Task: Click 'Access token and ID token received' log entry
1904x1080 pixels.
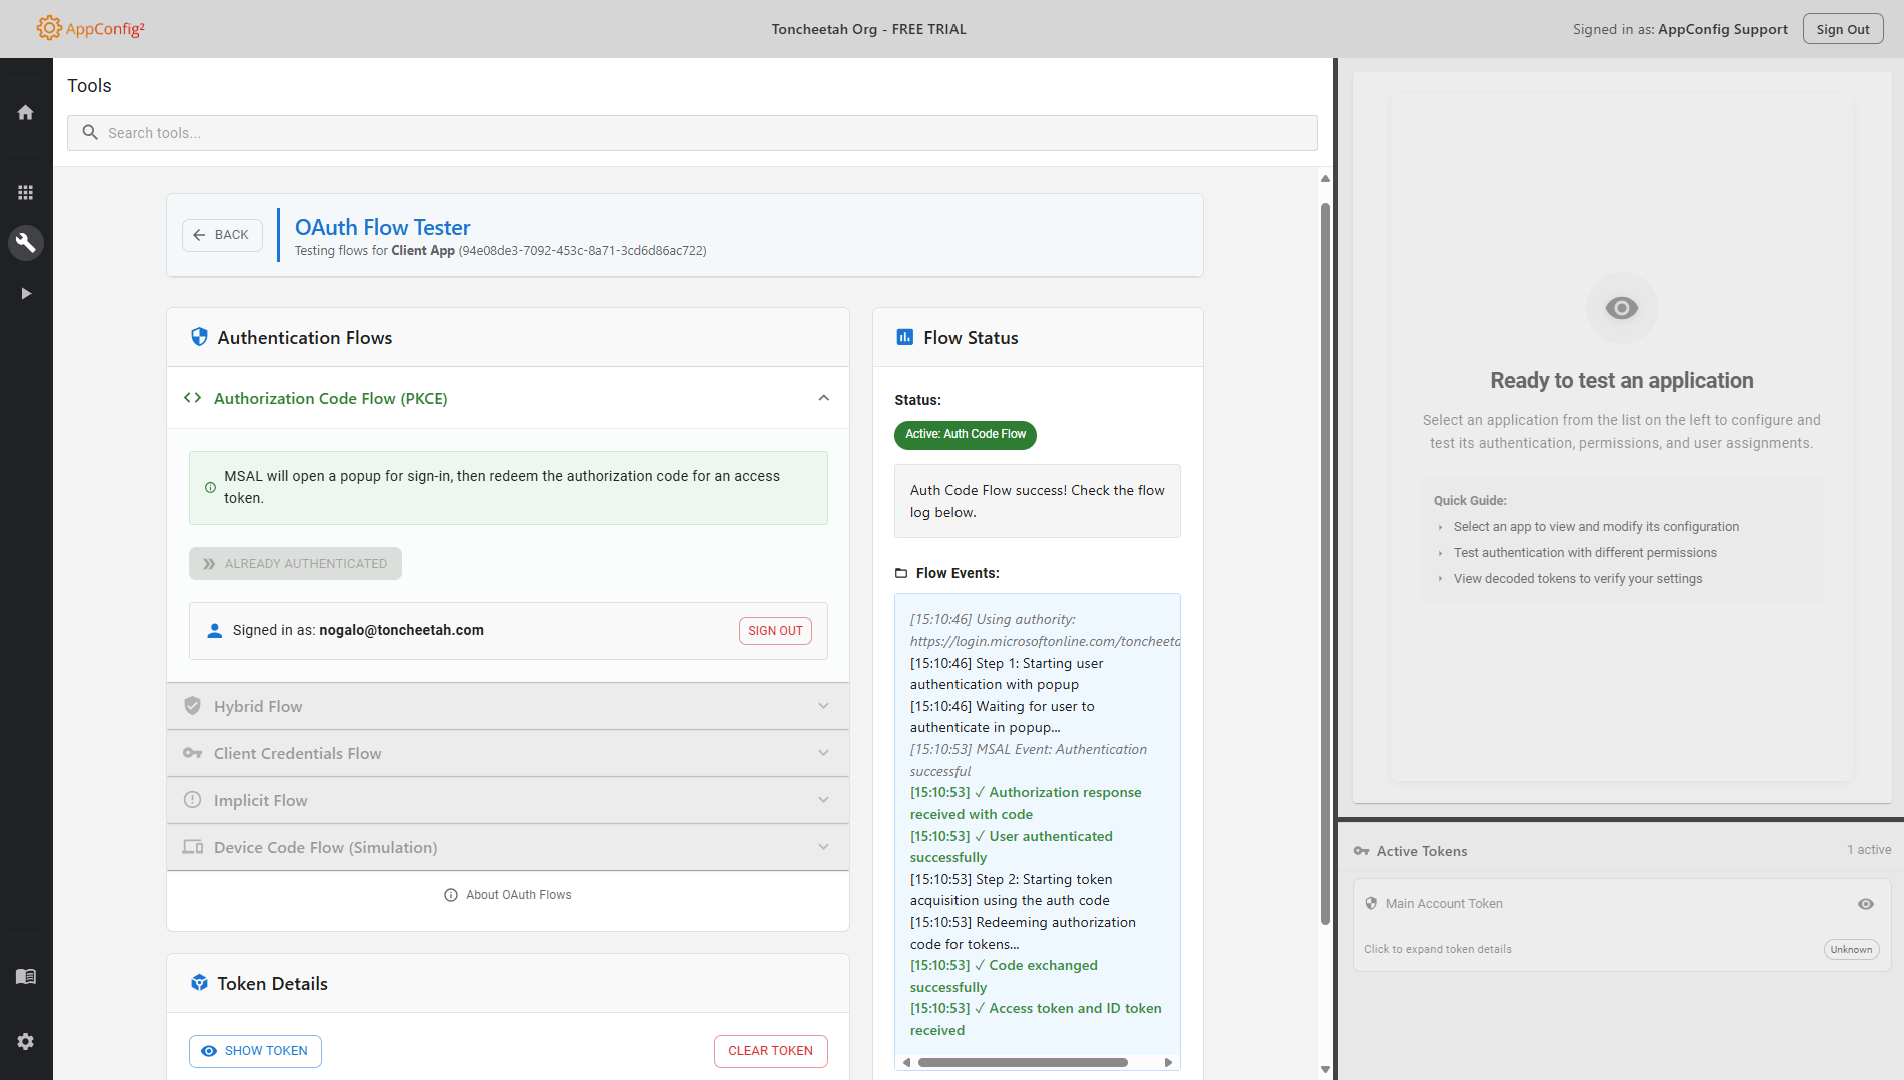Action: tap(1036, 1019)
